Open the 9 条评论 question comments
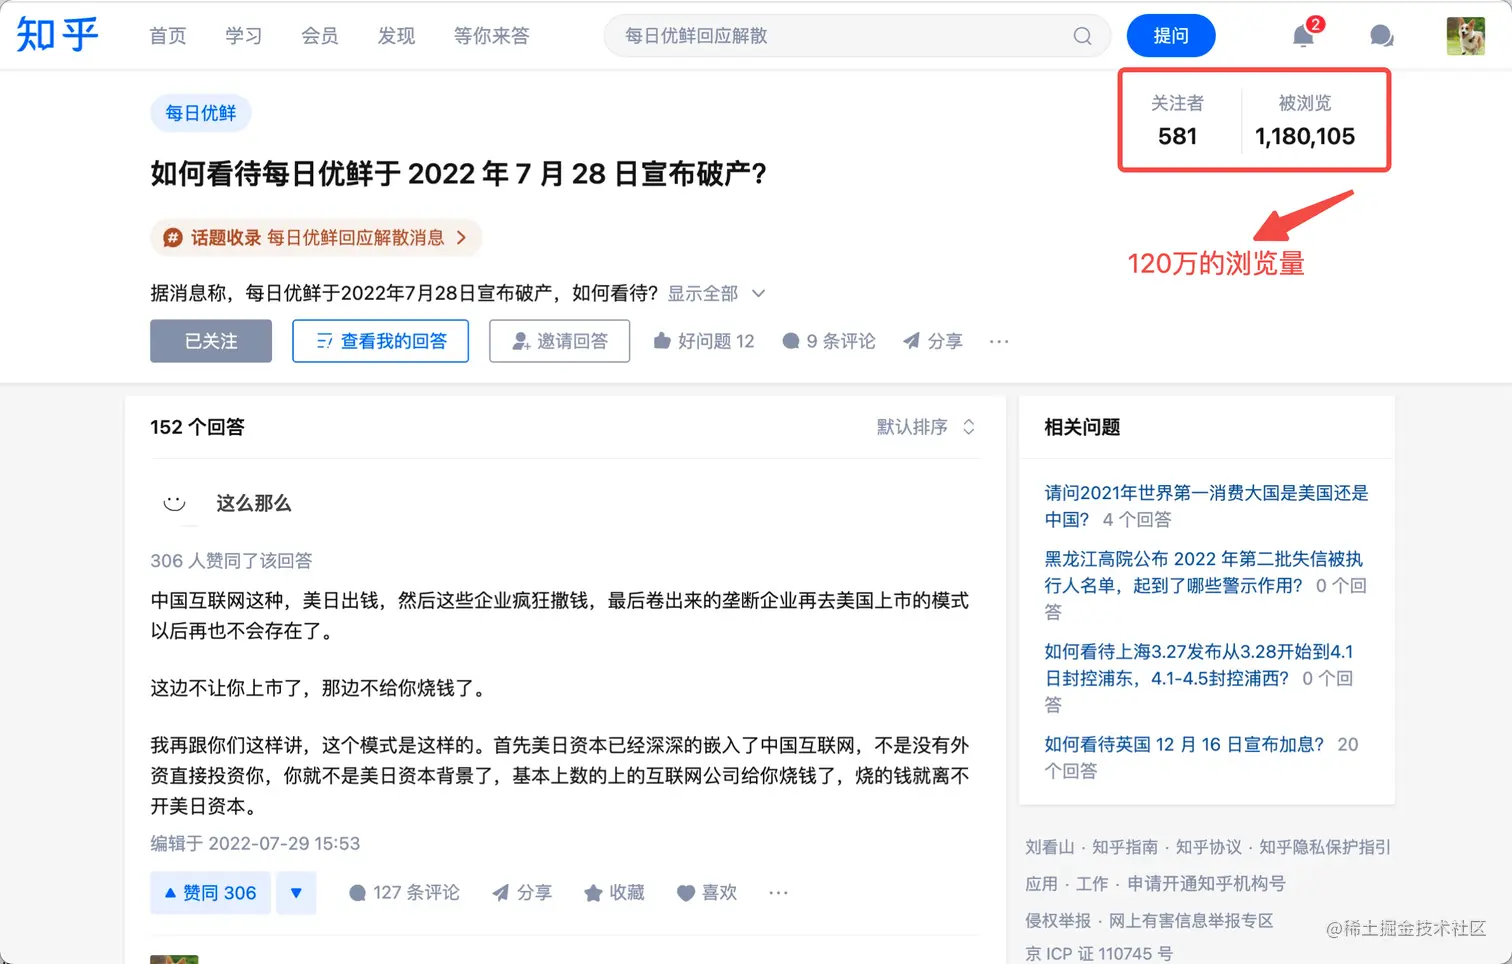 click(828, 341)
